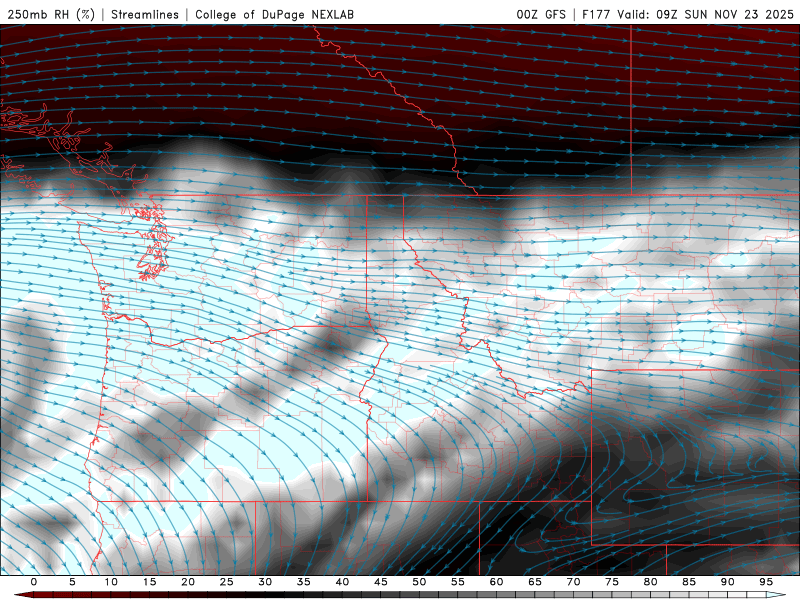Select the 50 label on the legend
The image size is (800, 600).
pos(419,582)
